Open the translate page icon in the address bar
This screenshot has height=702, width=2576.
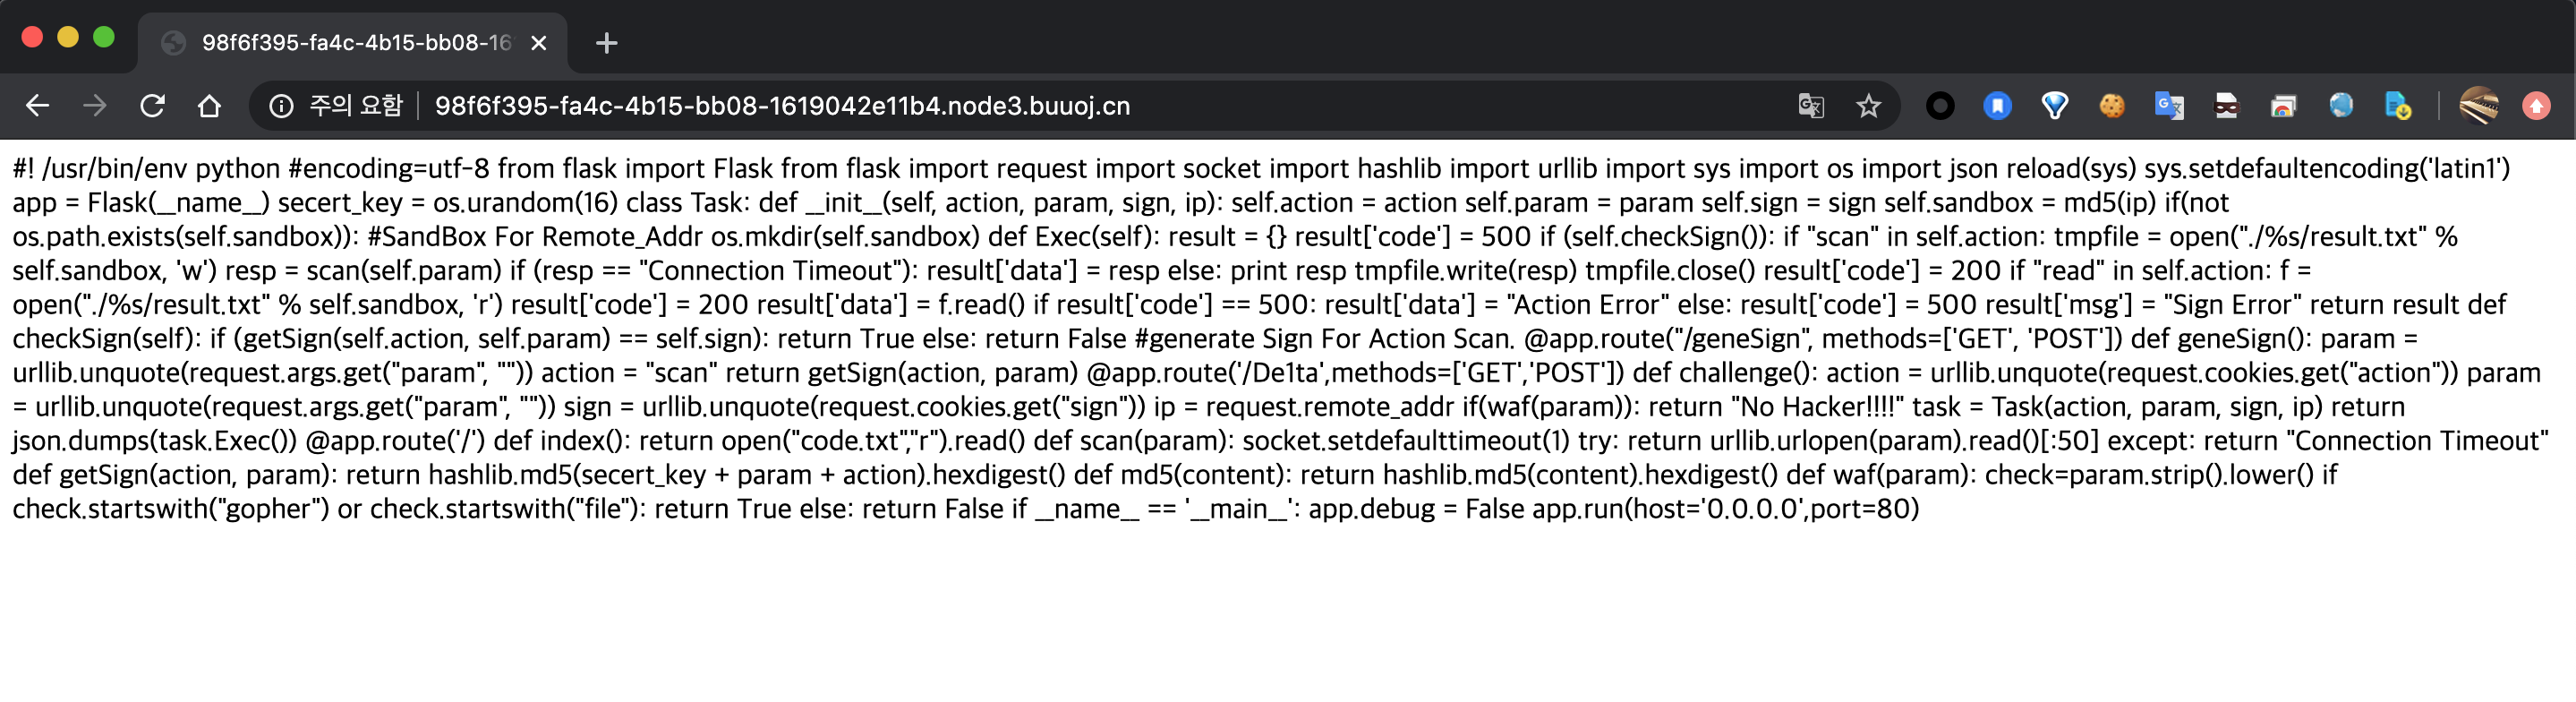[x=1811, y=105]
